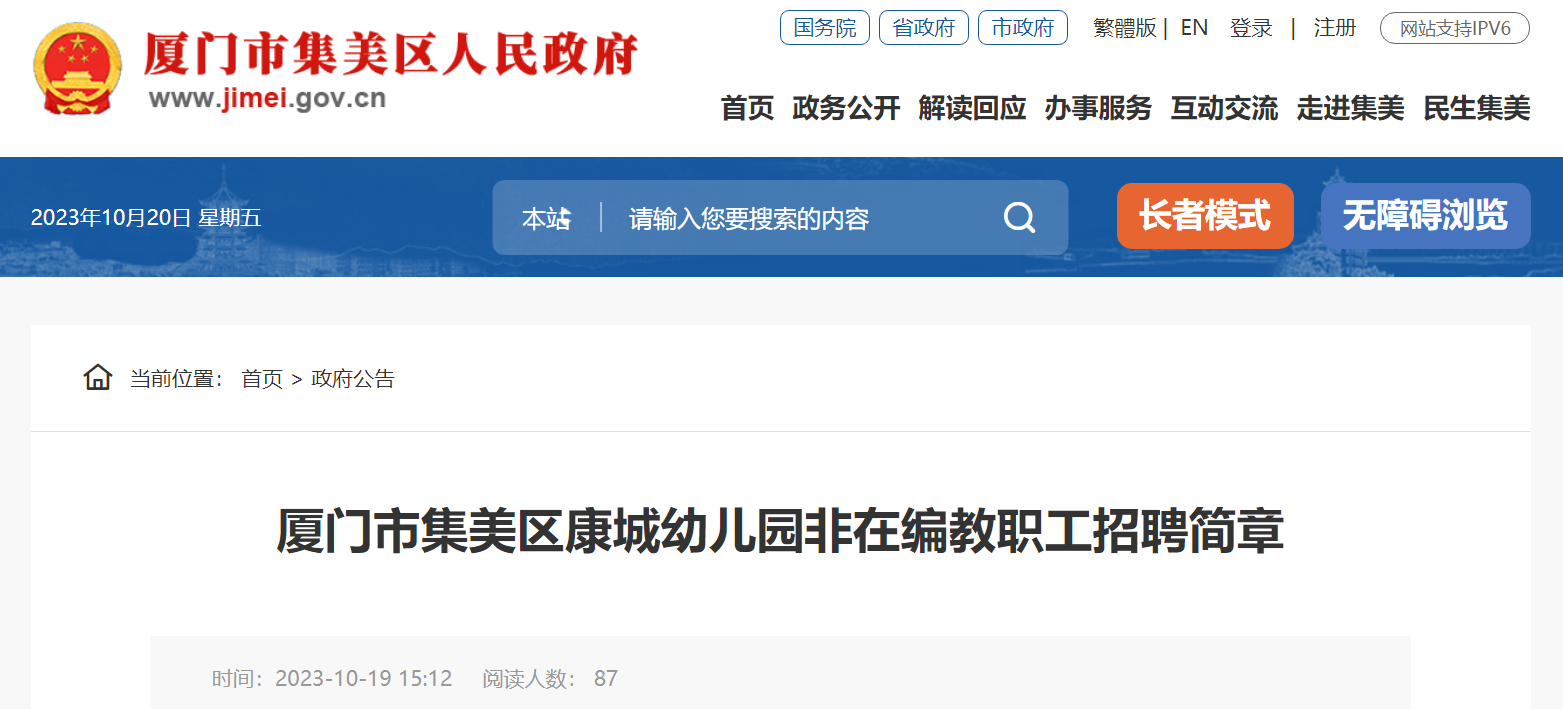Open the 市政府 link

click(1023, 28)
